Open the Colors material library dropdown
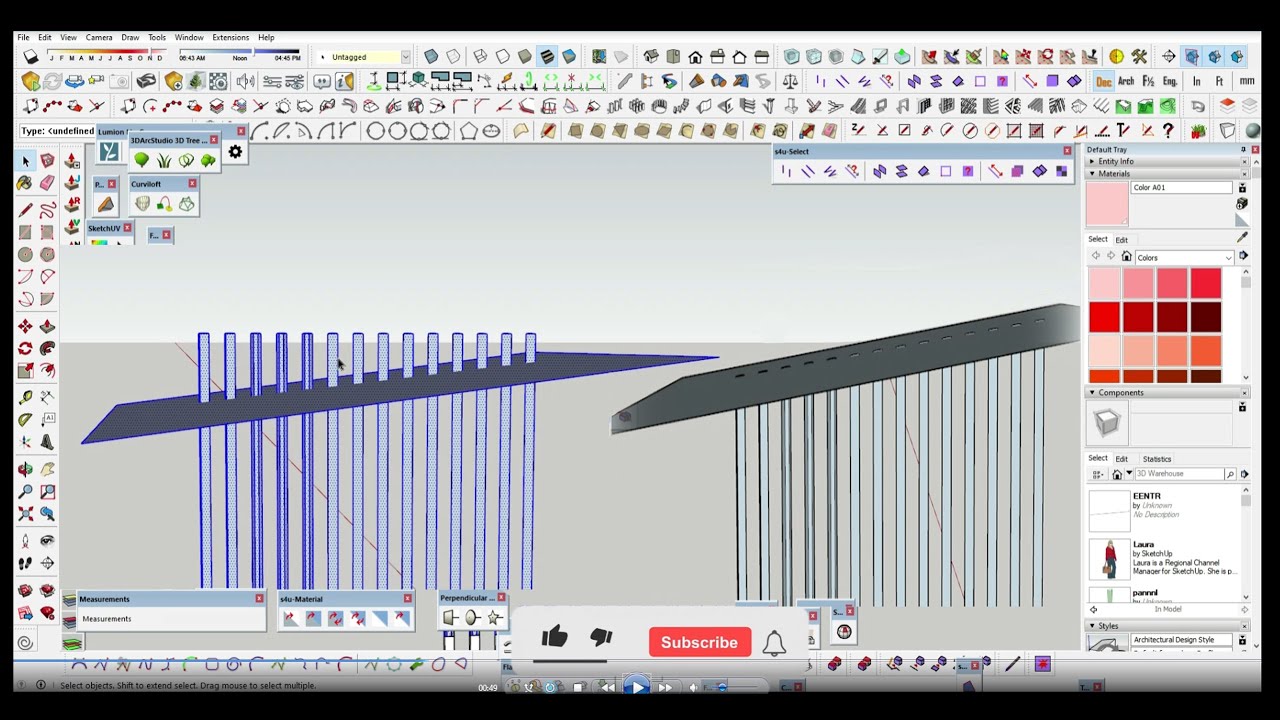Viewport: 1280px width, 720px height. (1184, 258)
